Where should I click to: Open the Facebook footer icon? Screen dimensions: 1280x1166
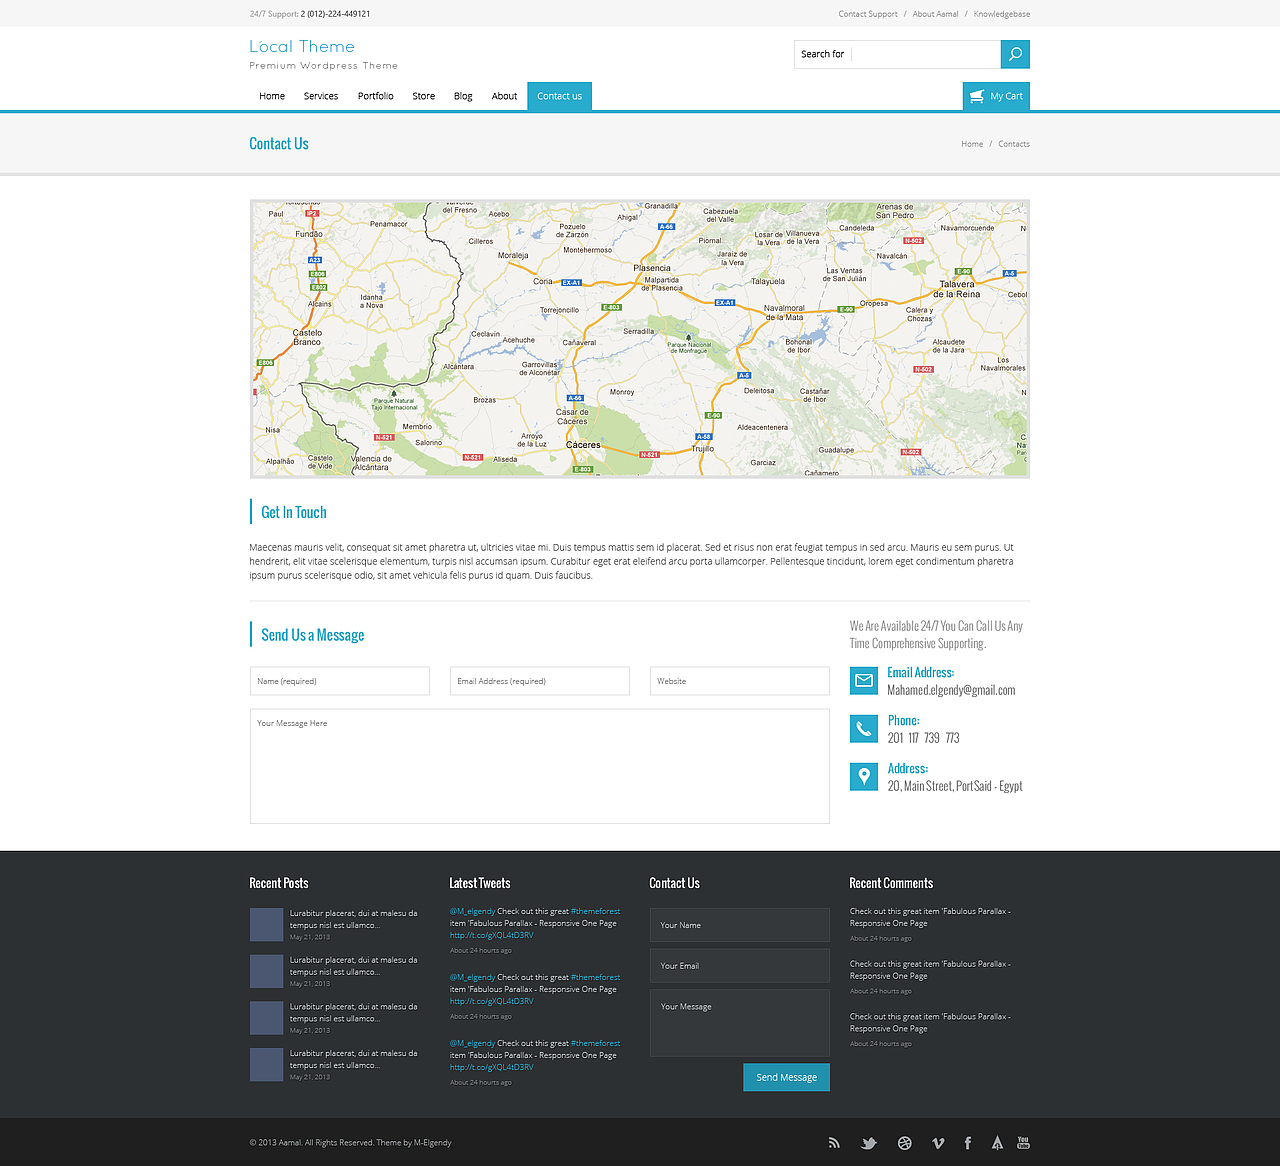(968, 1143)
